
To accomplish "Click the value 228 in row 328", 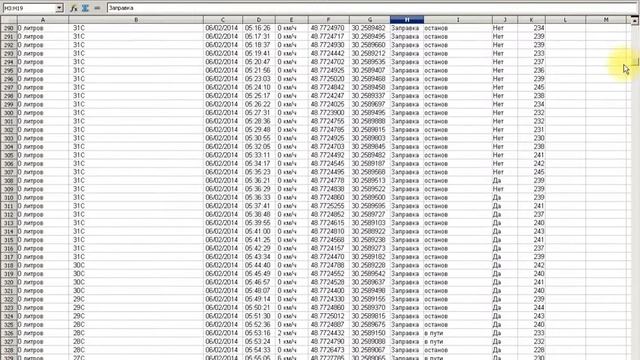I will [x=531, y=350].
